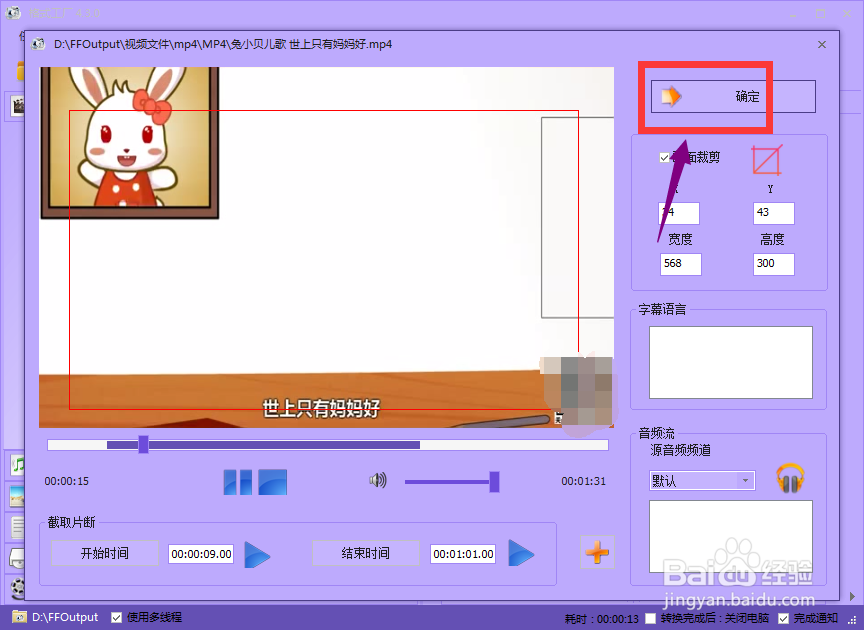864x630 pixels.
Task: Click the orange plus add clip button
Action: 597,552
